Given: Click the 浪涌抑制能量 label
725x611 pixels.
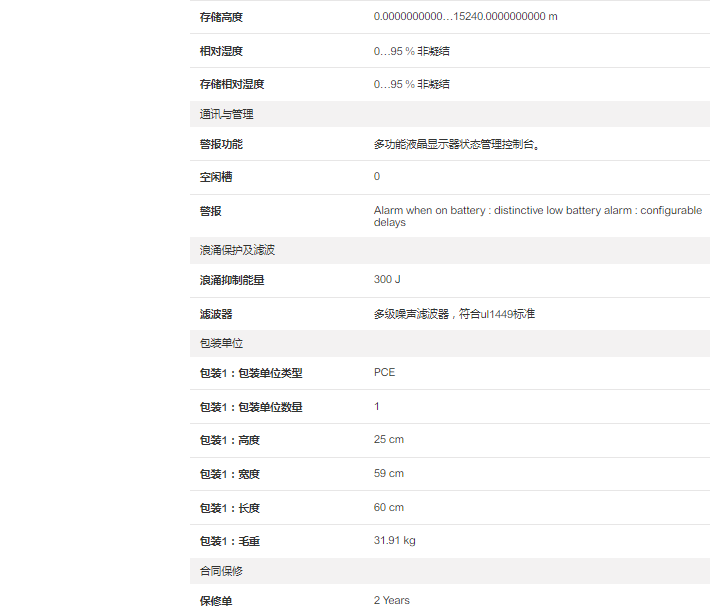Looking at the screenshot, I should click(x=232, y=281).
